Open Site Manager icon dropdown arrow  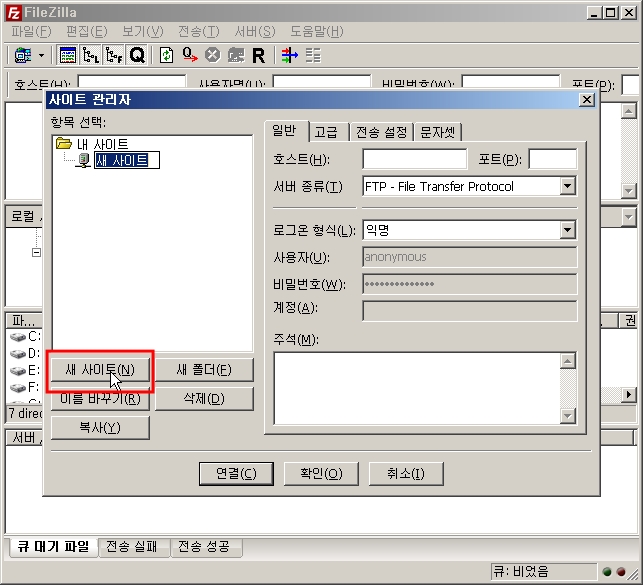click(41, 55)
